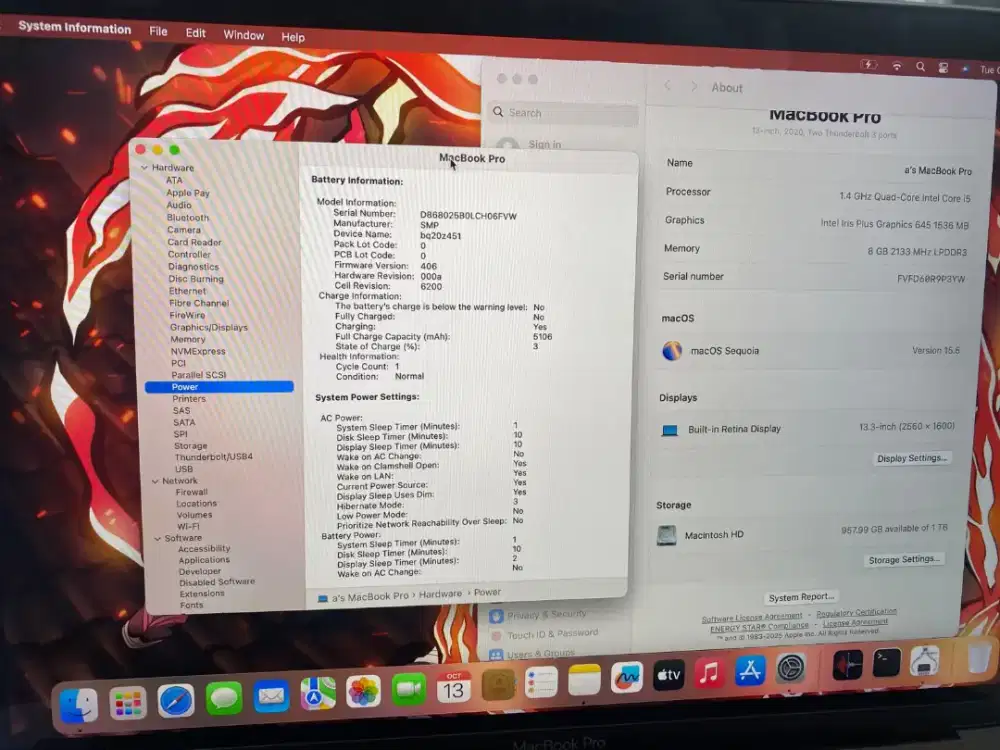The height and width of the screenshot is (750, 1000).
Task: Click System Report button
Action: pos(801,597)
